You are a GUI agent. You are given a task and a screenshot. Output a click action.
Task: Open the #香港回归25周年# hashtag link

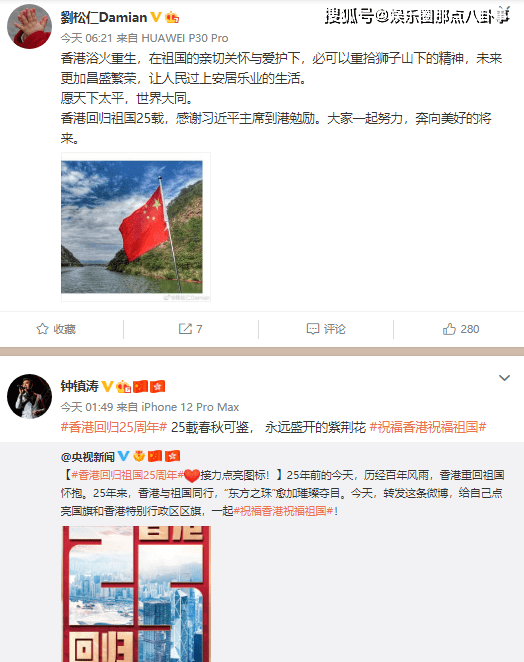(114, 427)
